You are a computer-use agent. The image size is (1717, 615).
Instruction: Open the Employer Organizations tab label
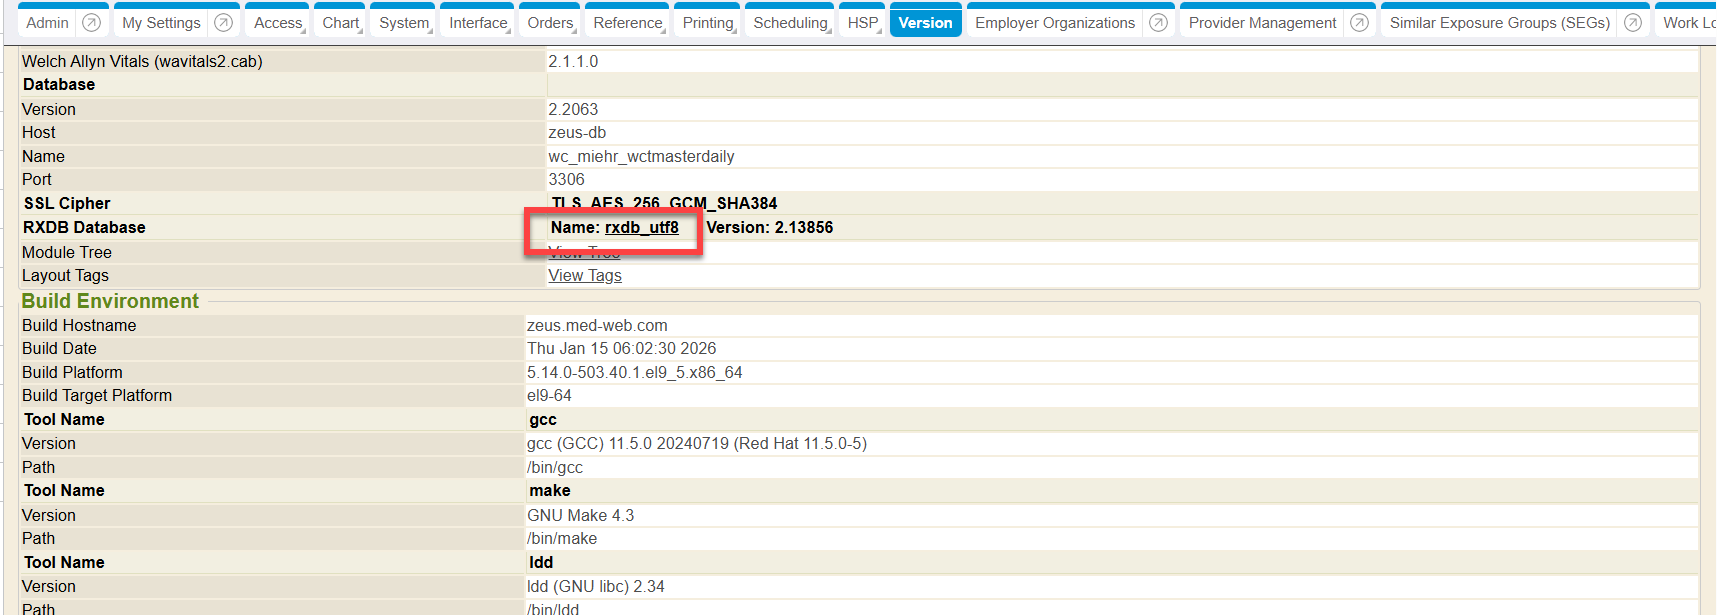coord(1055,23)
